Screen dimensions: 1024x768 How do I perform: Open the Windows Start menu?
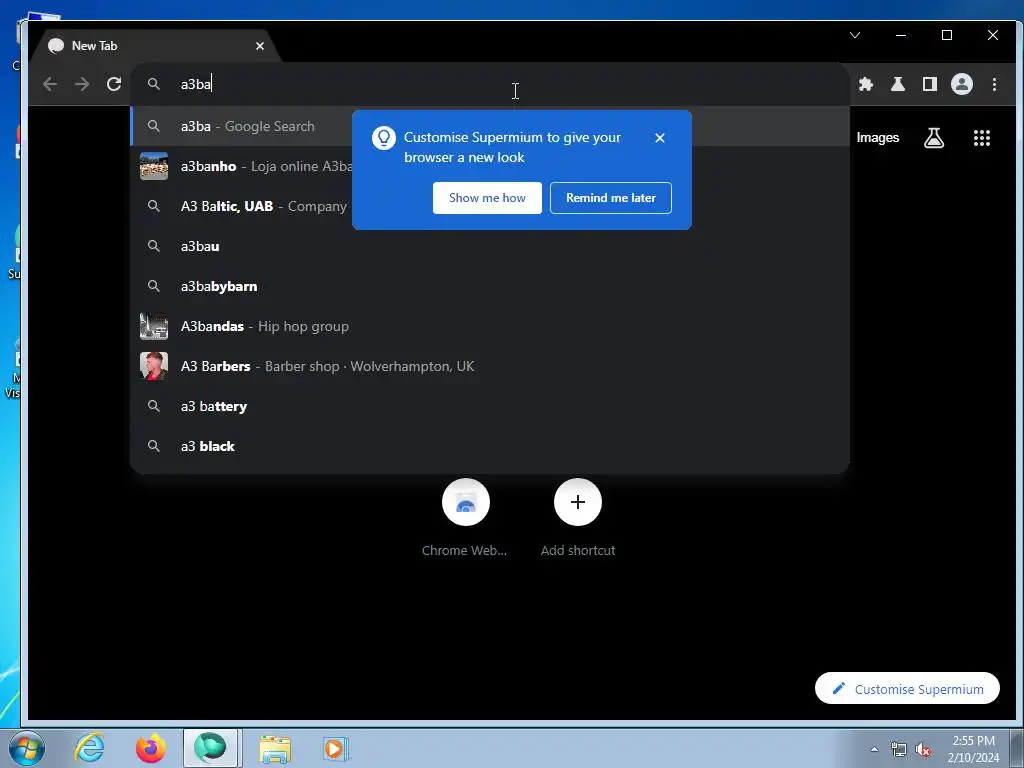click(x=27, y=748)
